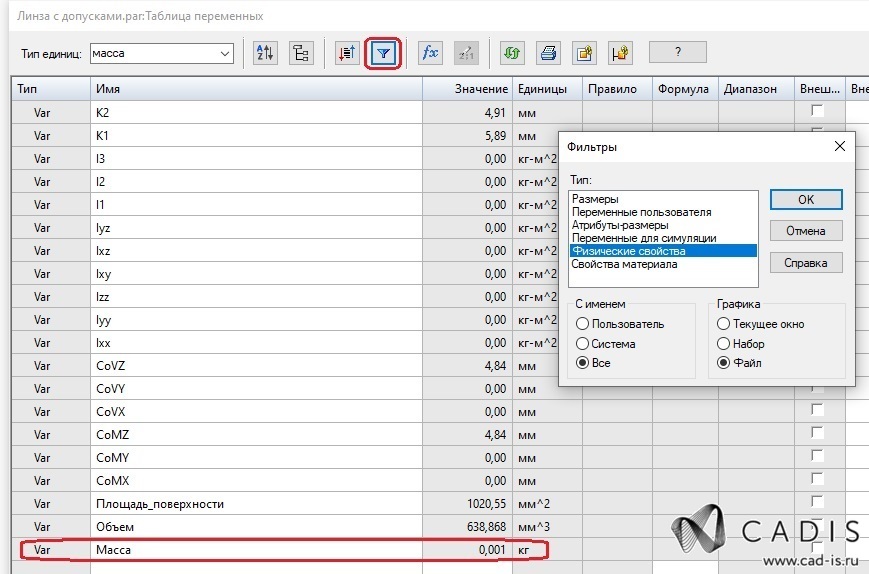Click the tree grouping toolbar icon
869x574 pixels.
301,53
